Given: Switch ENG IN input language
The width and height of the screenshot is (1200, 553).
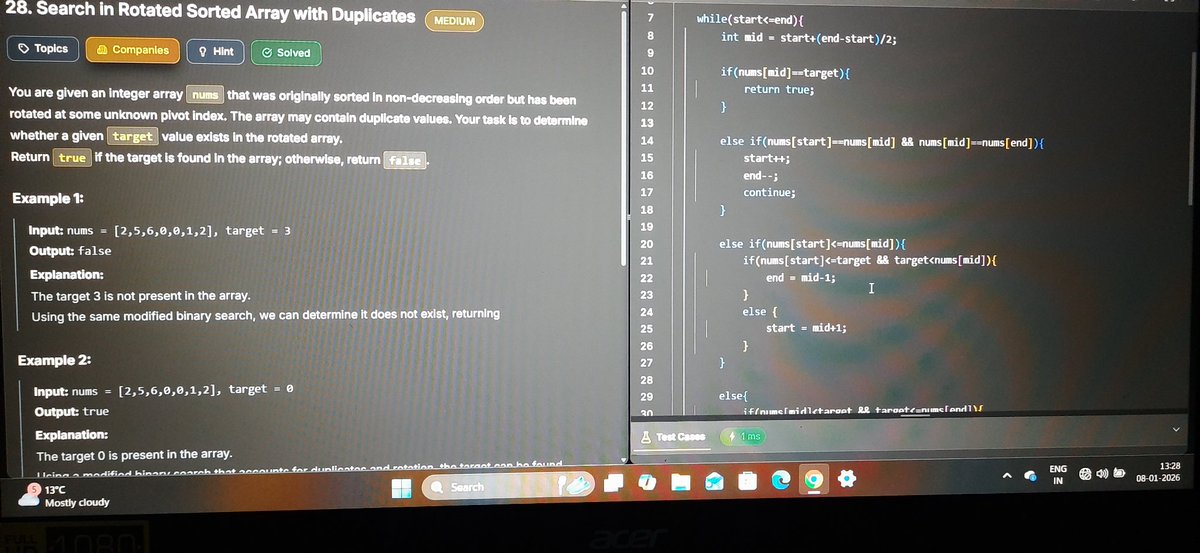Looking at the screenshot, I should pyautogui.click(x=1057, y=475).
